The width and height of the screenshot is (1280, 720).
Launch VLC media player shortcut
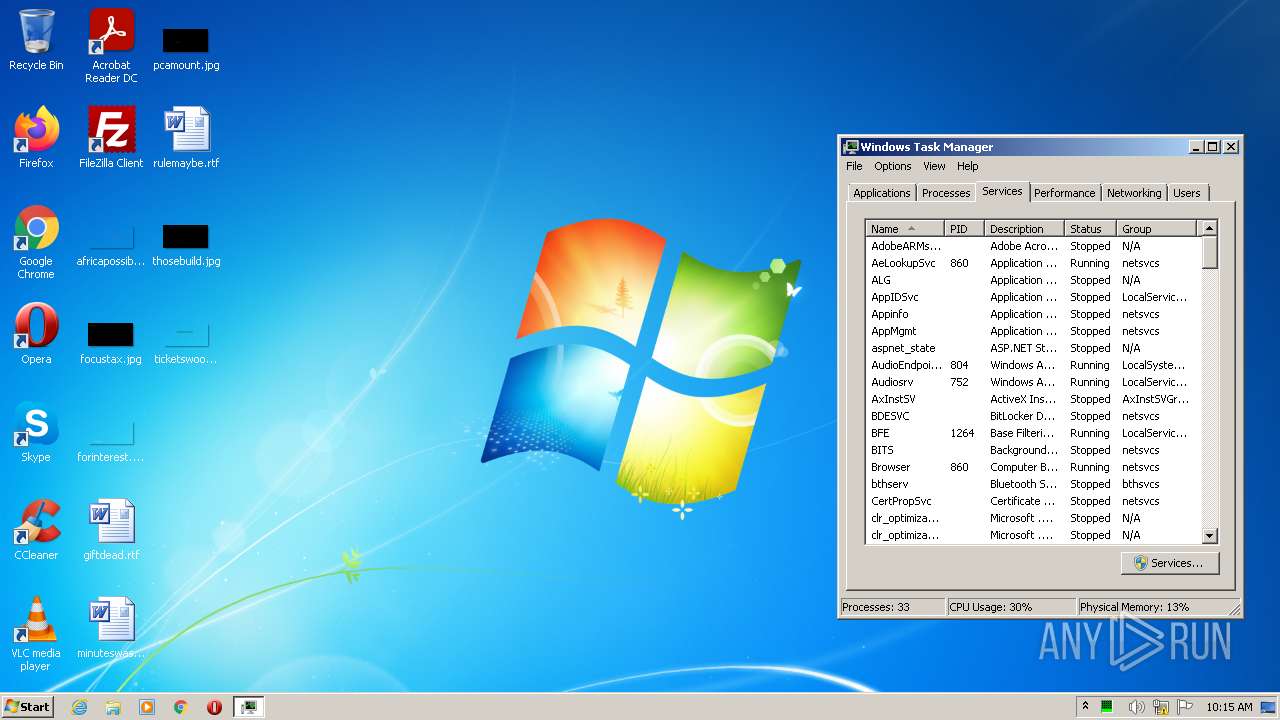(x=36, y=634)
